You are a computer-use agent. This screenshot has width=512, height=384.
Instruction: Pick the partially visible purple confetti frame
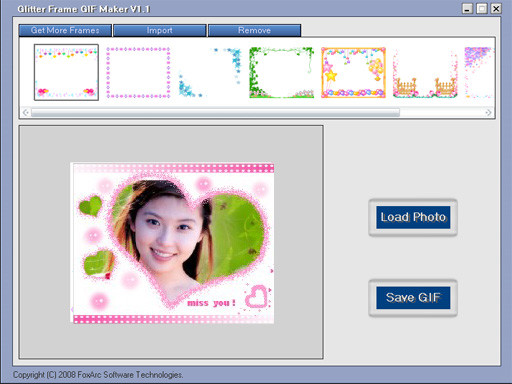click(479, 72)
